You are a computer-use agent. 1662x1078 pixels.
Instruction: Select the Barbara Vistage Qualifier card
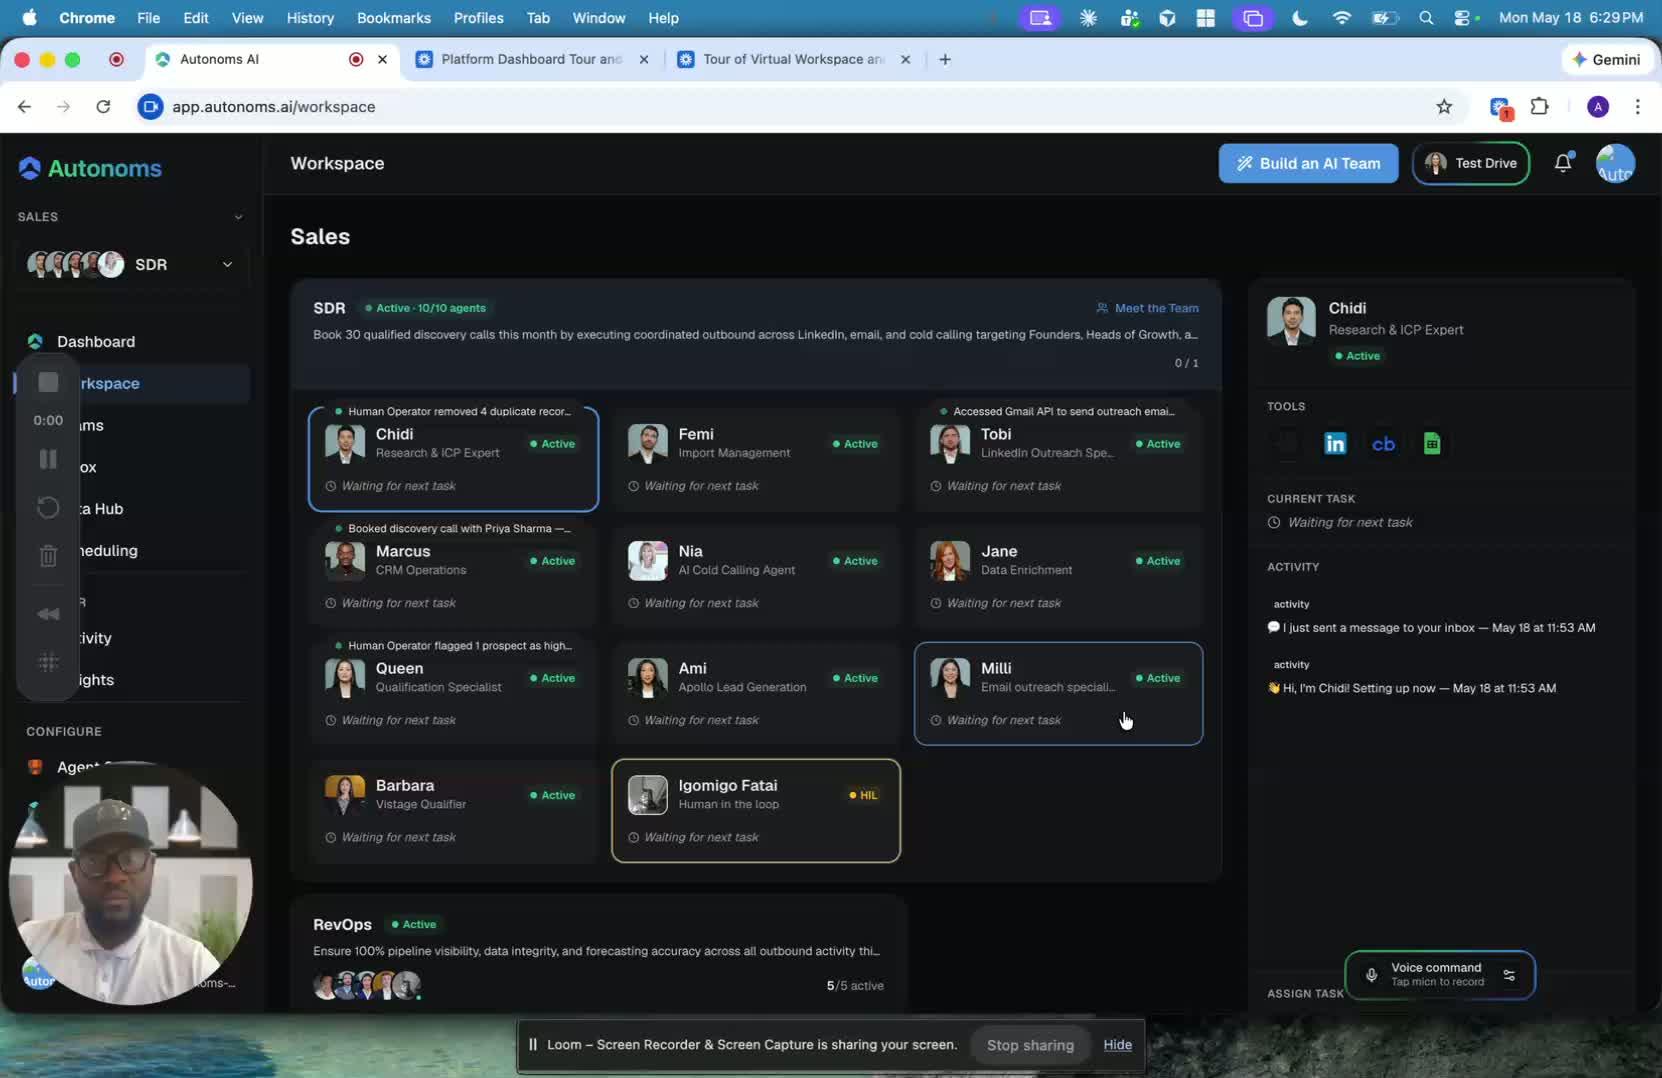pyautogui.click(x=454, y=810)
